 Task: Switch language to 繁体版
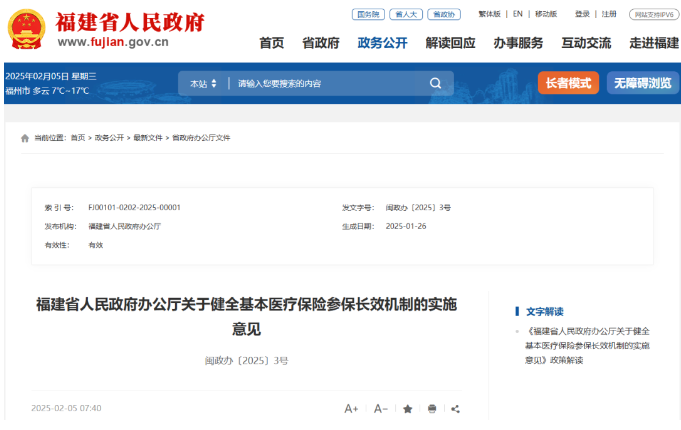tap(489, 14)
